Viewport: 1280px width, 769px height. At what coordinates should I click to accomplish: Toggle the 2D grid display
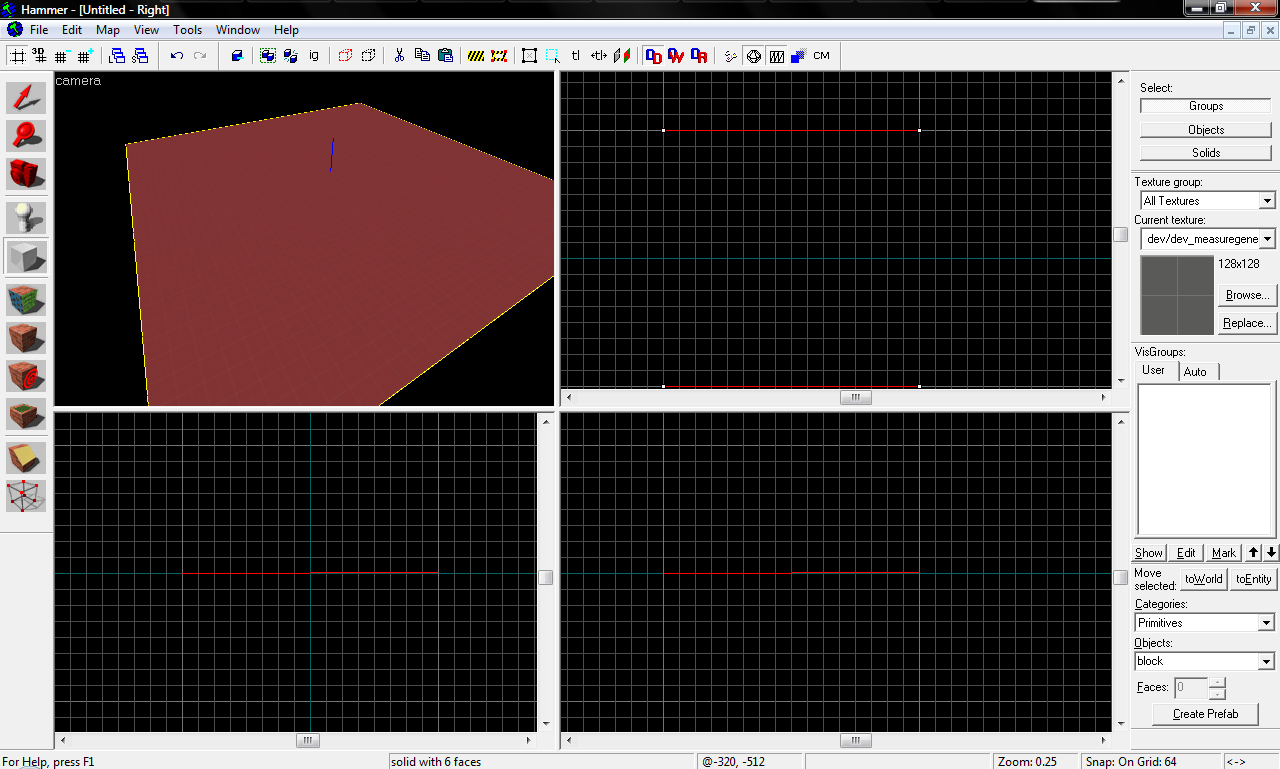[x=17, y=56]
